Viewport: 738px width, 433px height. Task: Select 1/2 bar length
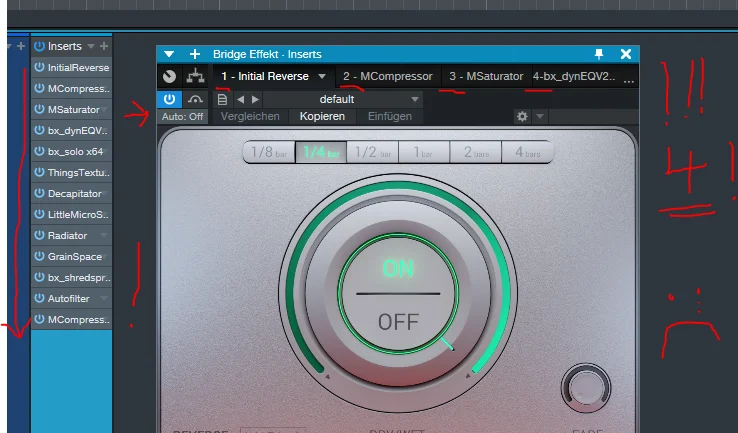pyautogui.click(x=373, y=152)
